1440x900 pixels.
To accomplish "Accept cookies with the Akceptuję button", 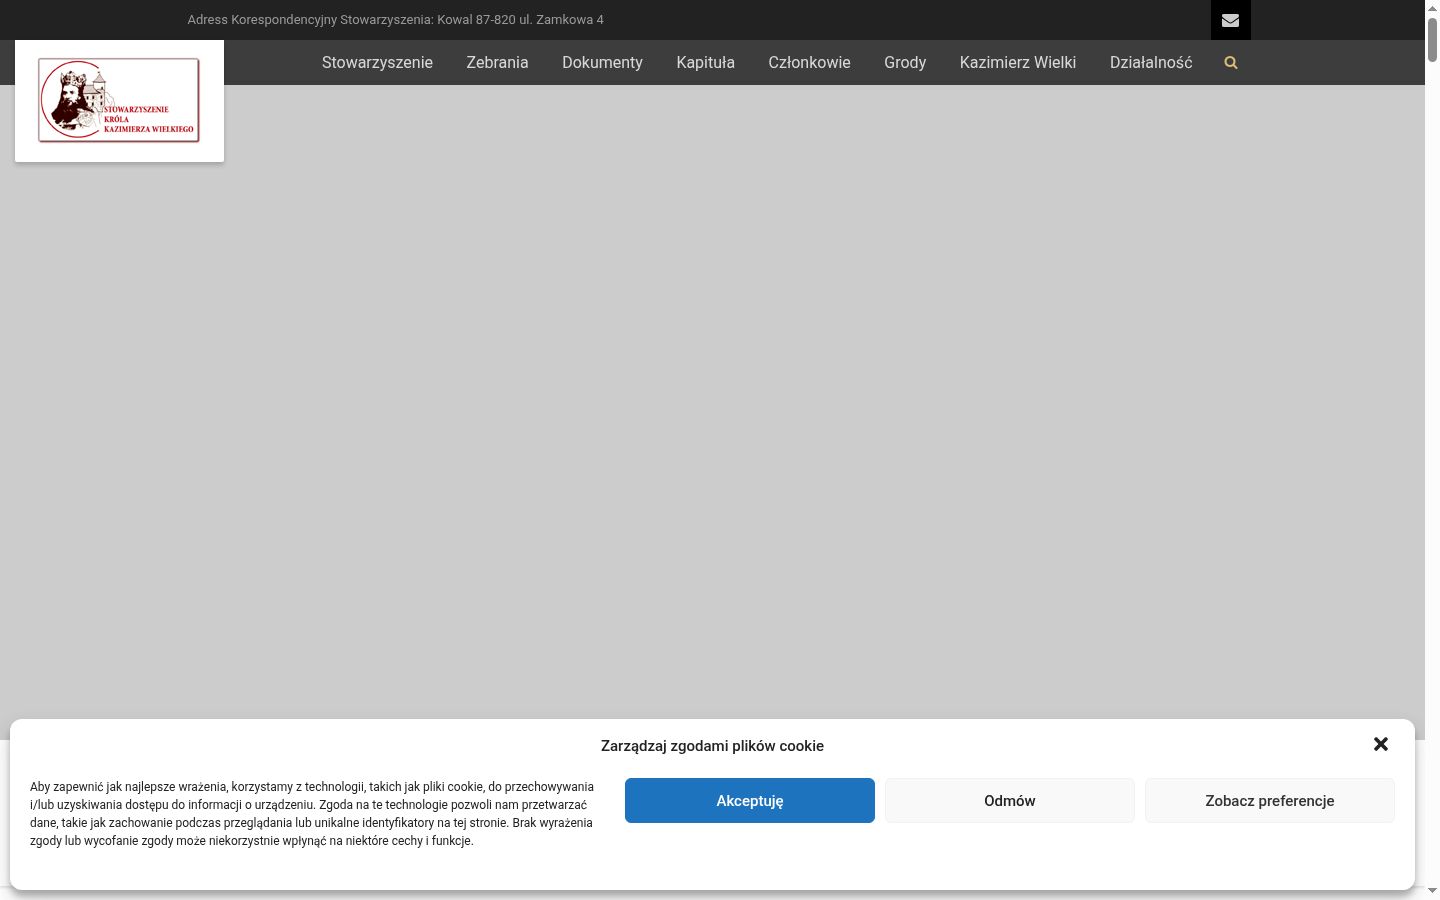I will click(x=750, y=801).
